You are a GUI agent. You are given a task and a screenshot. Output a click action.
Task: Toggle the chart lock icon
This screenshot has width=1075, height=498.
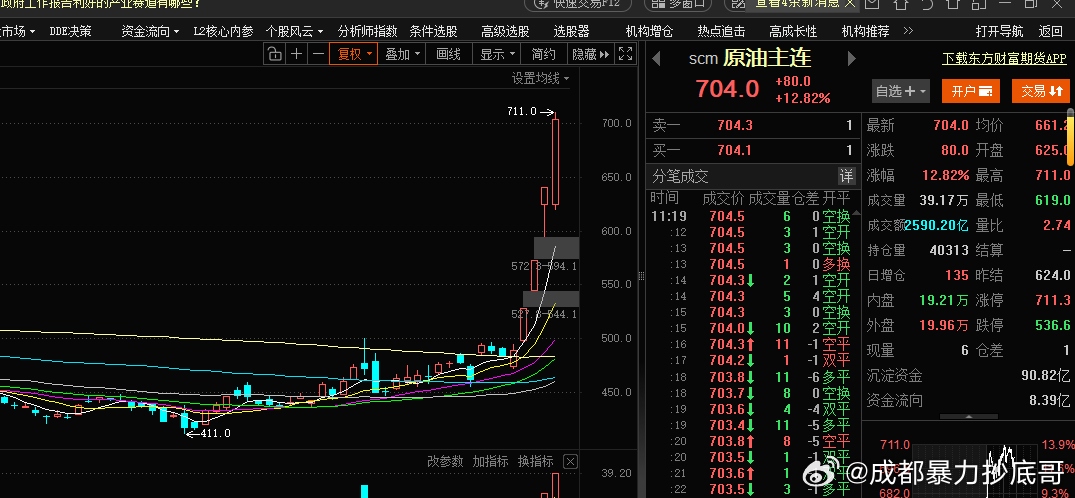(x=274, y=54)
